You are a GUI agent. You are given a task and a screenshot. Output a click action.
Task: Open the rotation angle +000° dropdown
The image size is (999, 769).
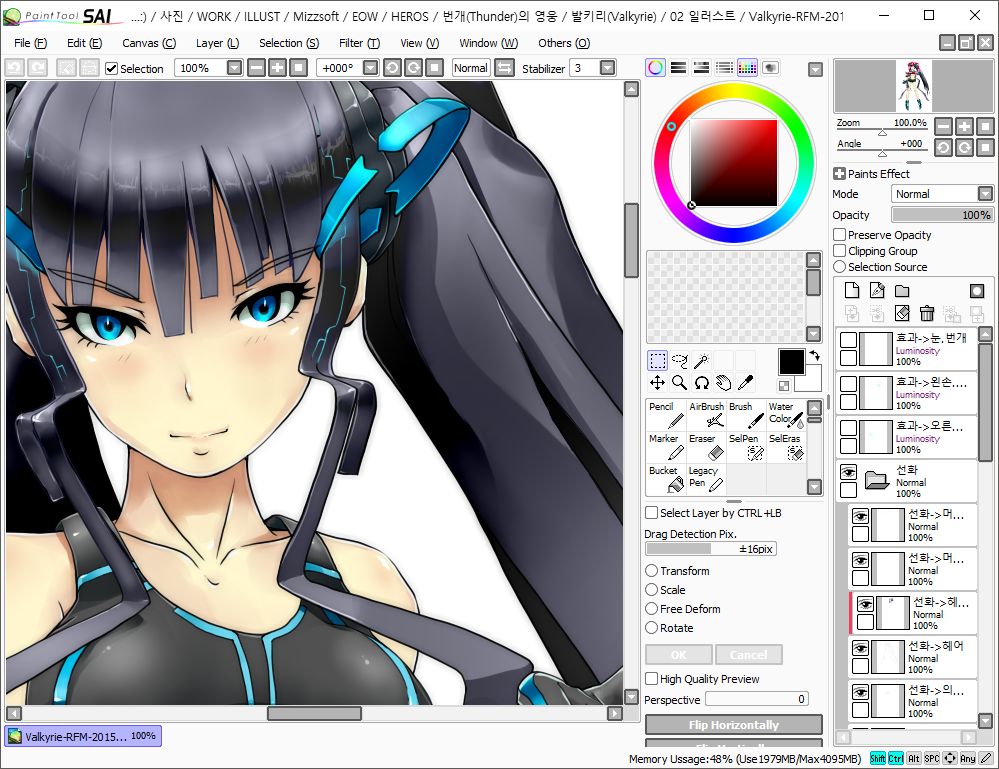(371, 68)
